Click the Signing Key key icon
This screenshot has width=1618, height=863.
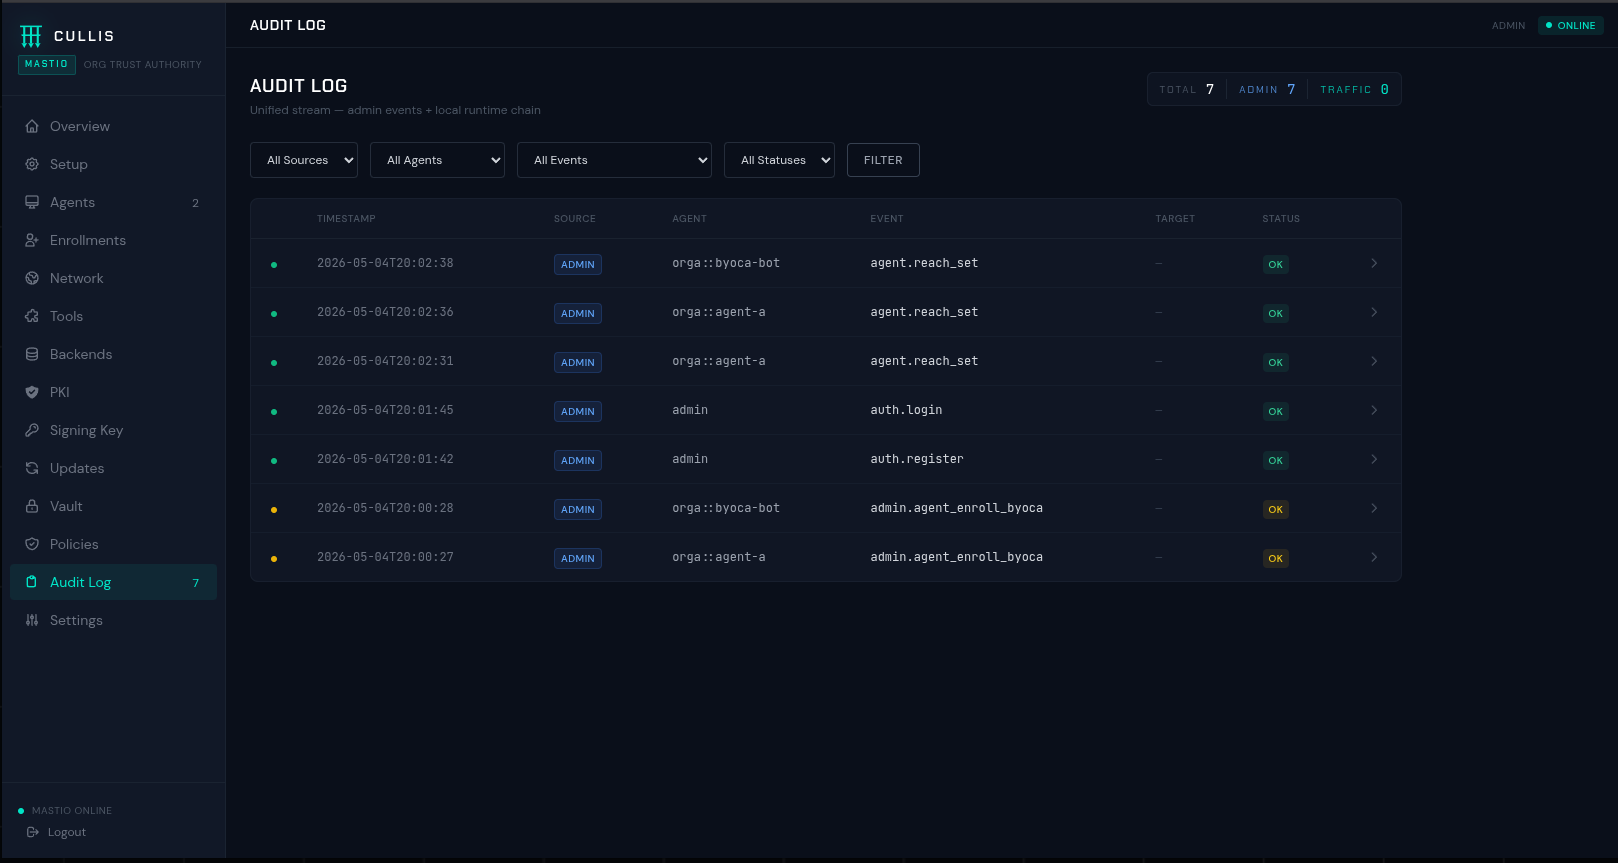point(32,430)
